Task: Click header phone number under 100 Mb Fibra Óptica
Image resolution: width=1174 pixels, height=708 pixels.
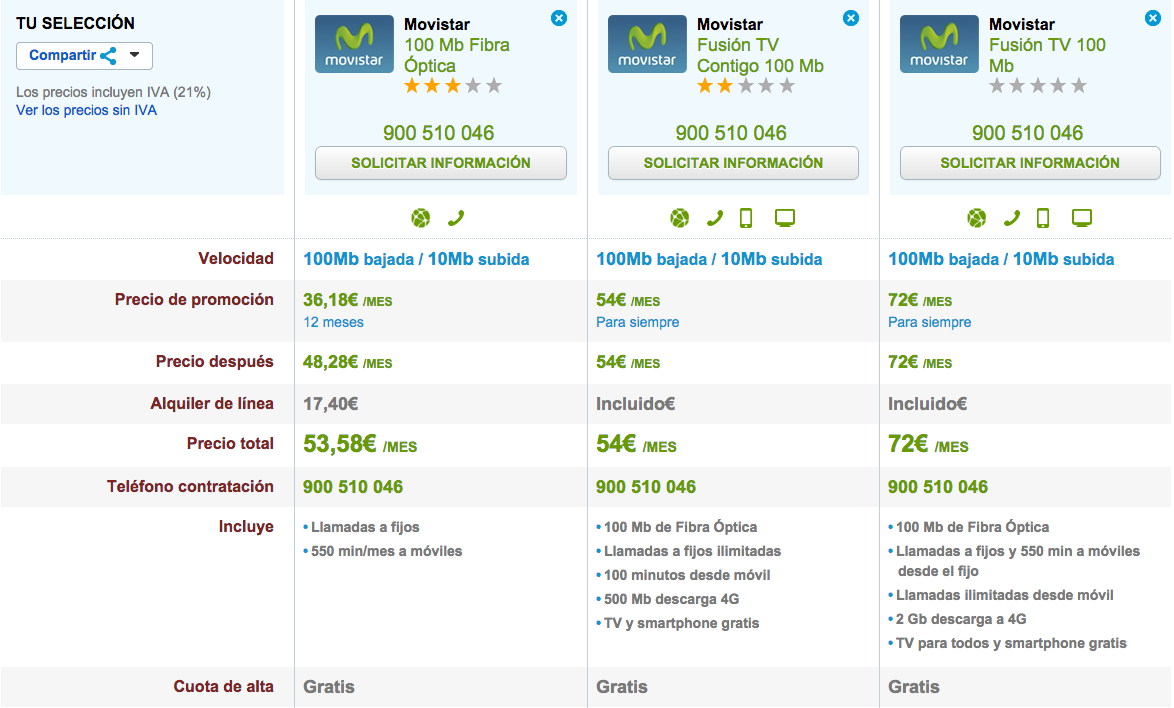Action: point(439,132)
